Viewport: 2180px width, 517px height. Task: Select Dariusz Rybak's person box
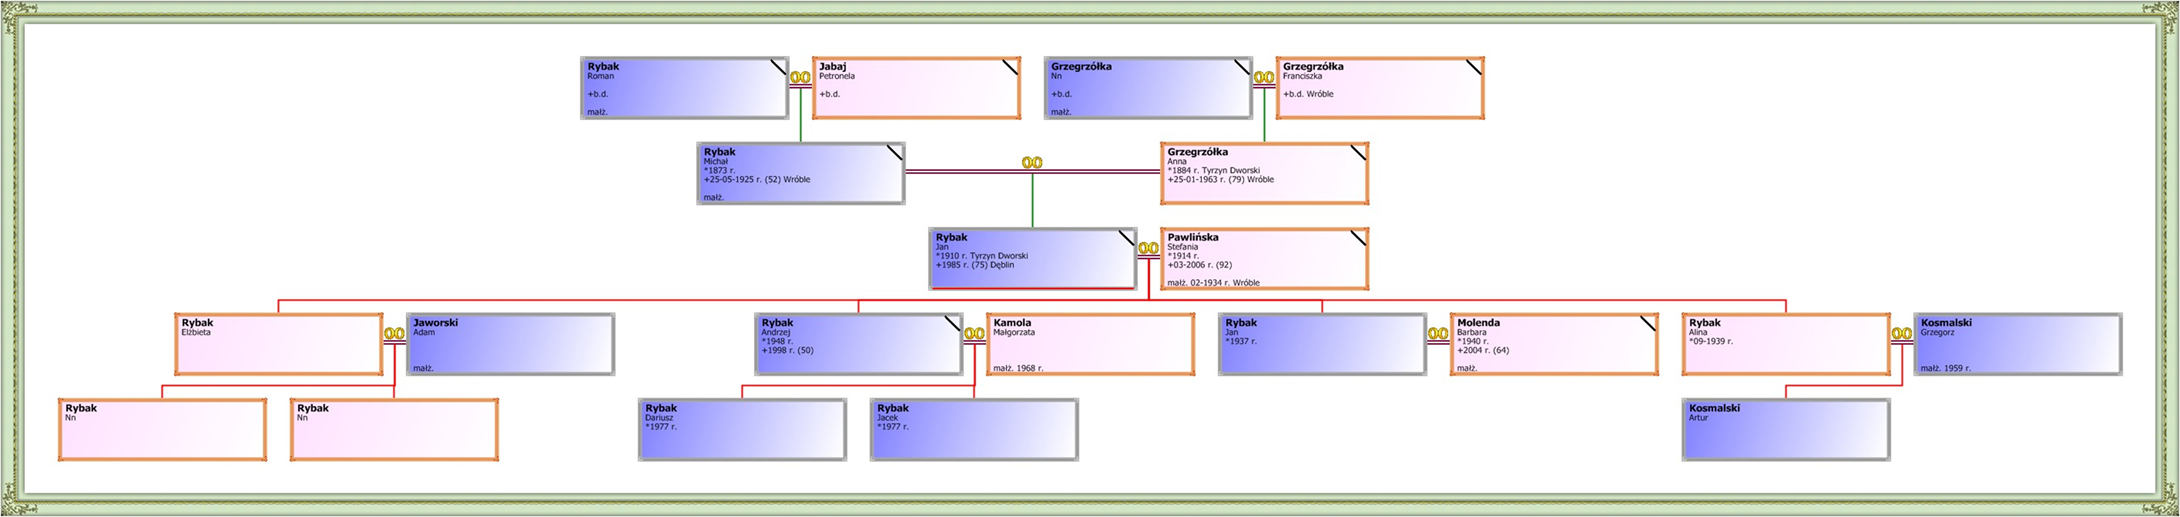pos(742,430)
